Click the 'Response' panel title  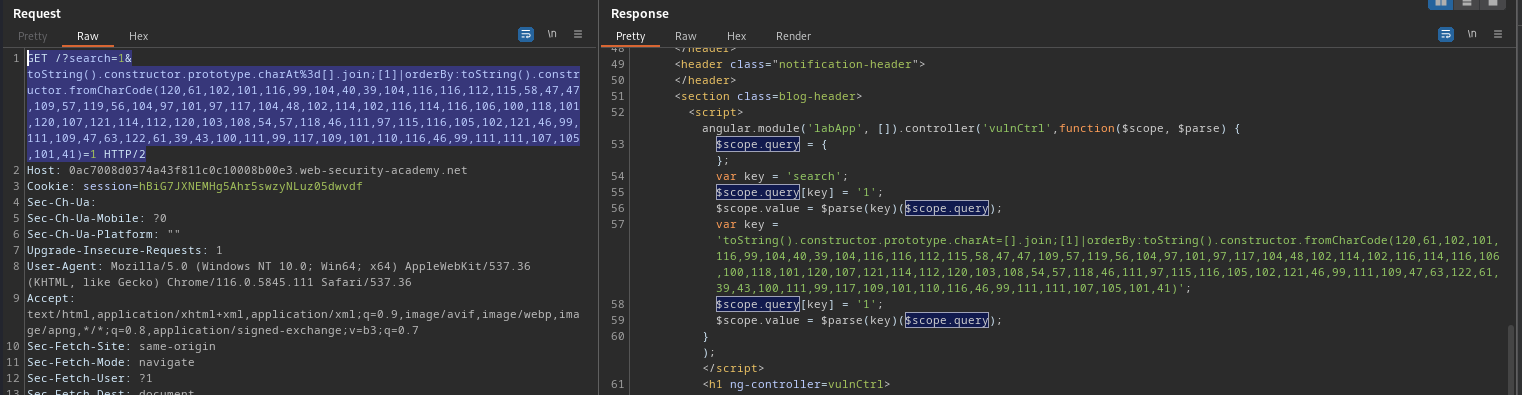pos(640,13)
